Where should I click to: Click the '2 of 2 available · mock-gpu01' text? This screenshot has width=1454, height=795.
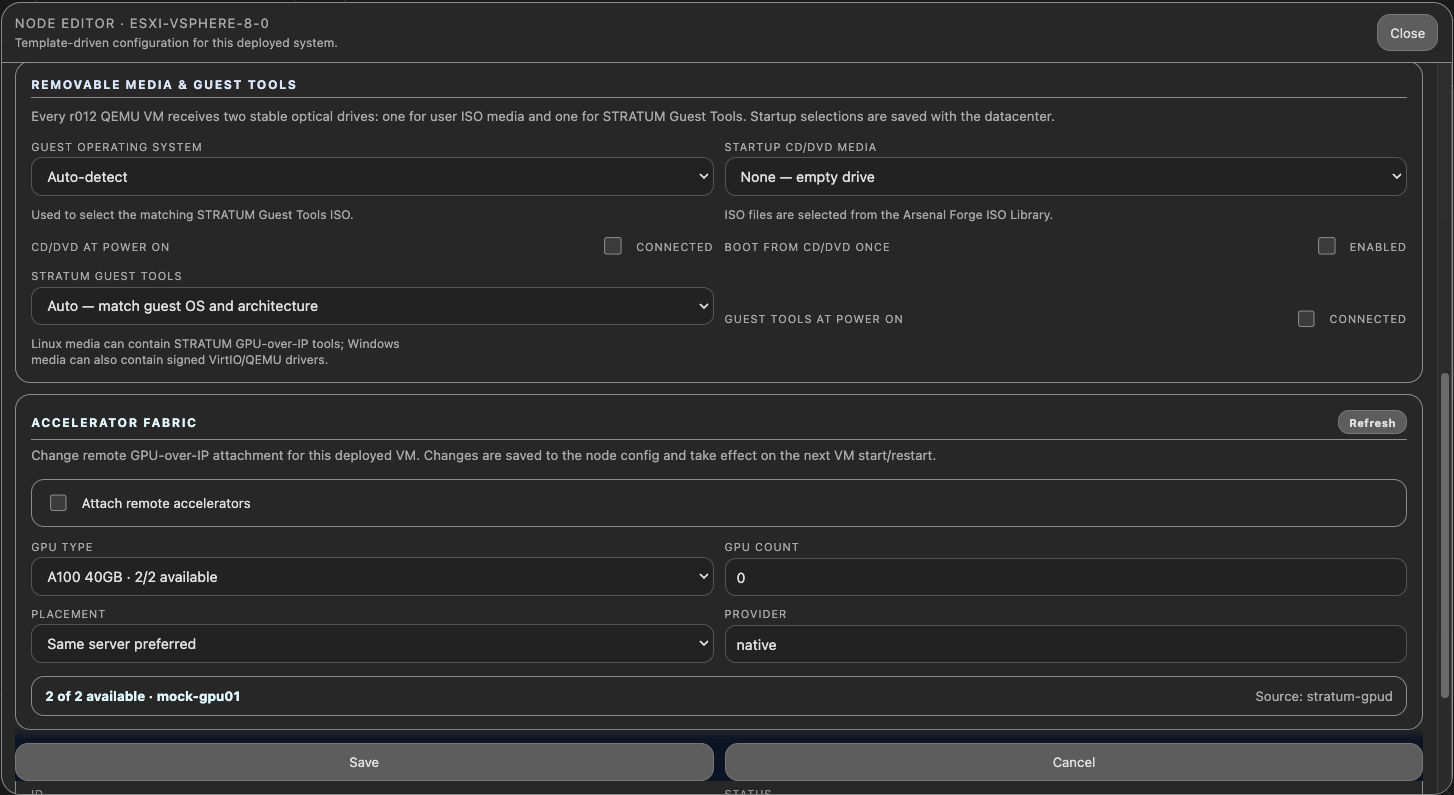point(143,696)
